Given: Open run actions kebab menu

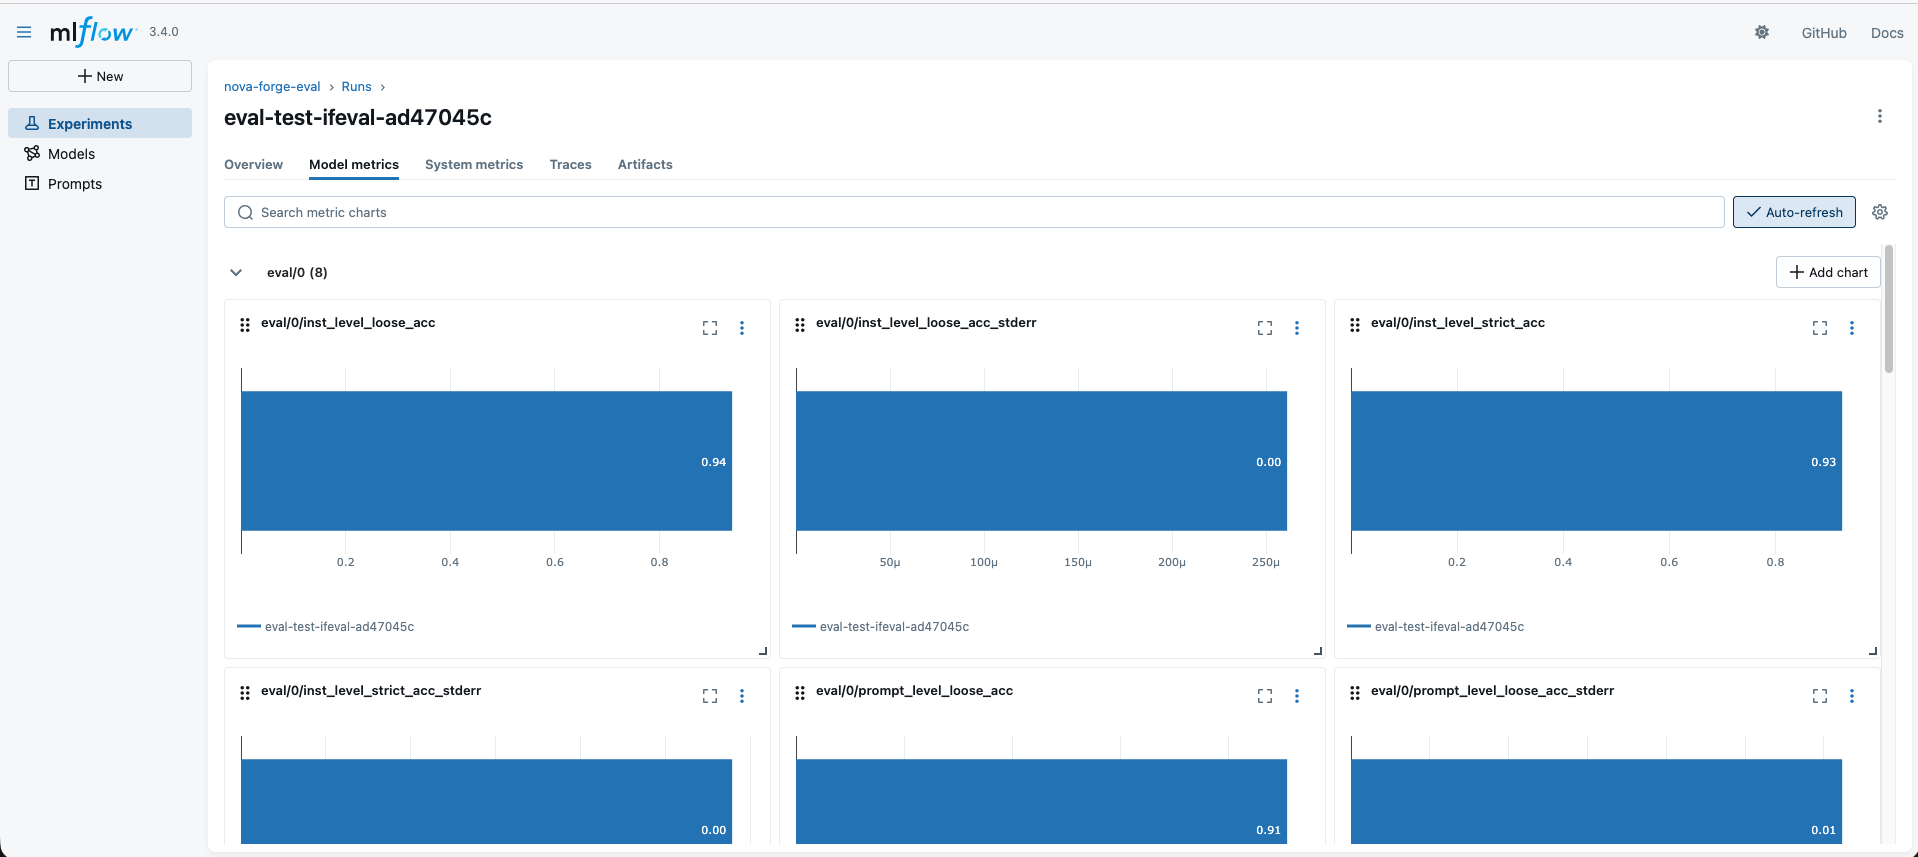Looking at the screenshot, I should (x=1880, y=117).
